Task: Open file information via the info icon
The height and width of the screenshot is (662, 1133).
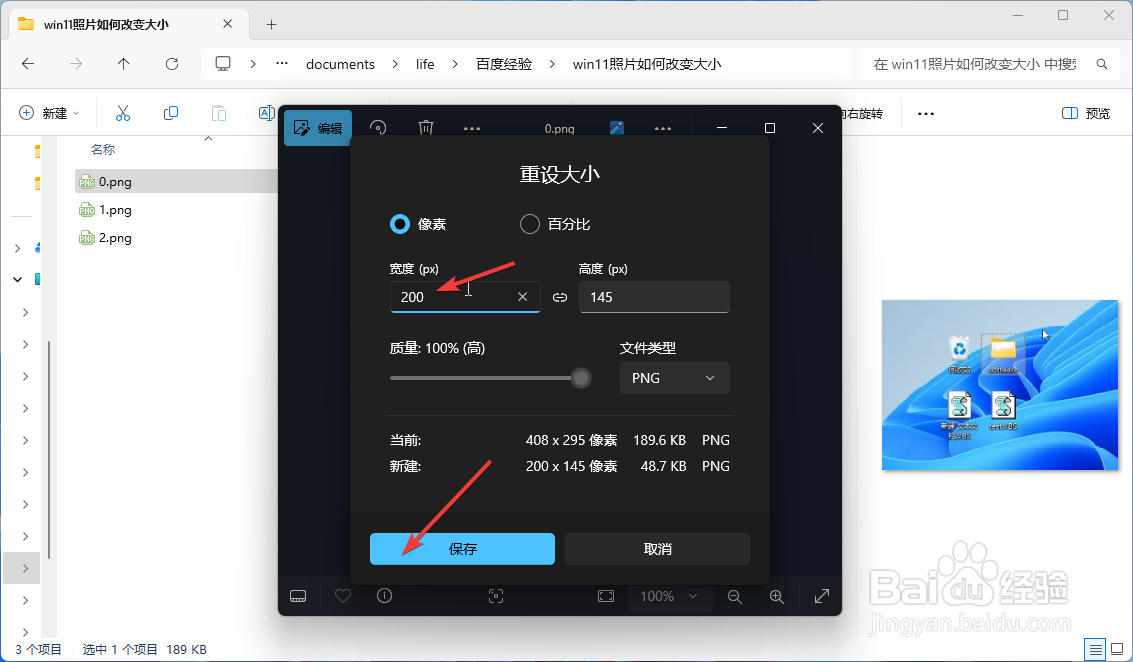Action: pyautogui.click(x=384, y=596)
